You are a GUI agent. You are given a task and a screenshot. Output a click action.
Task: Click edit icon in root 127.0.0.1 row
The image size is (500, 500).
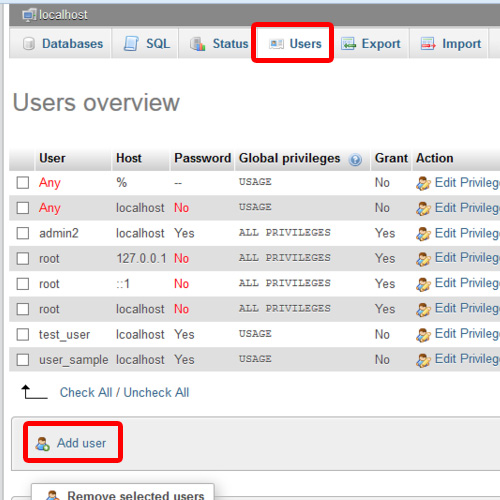point(423,259)
